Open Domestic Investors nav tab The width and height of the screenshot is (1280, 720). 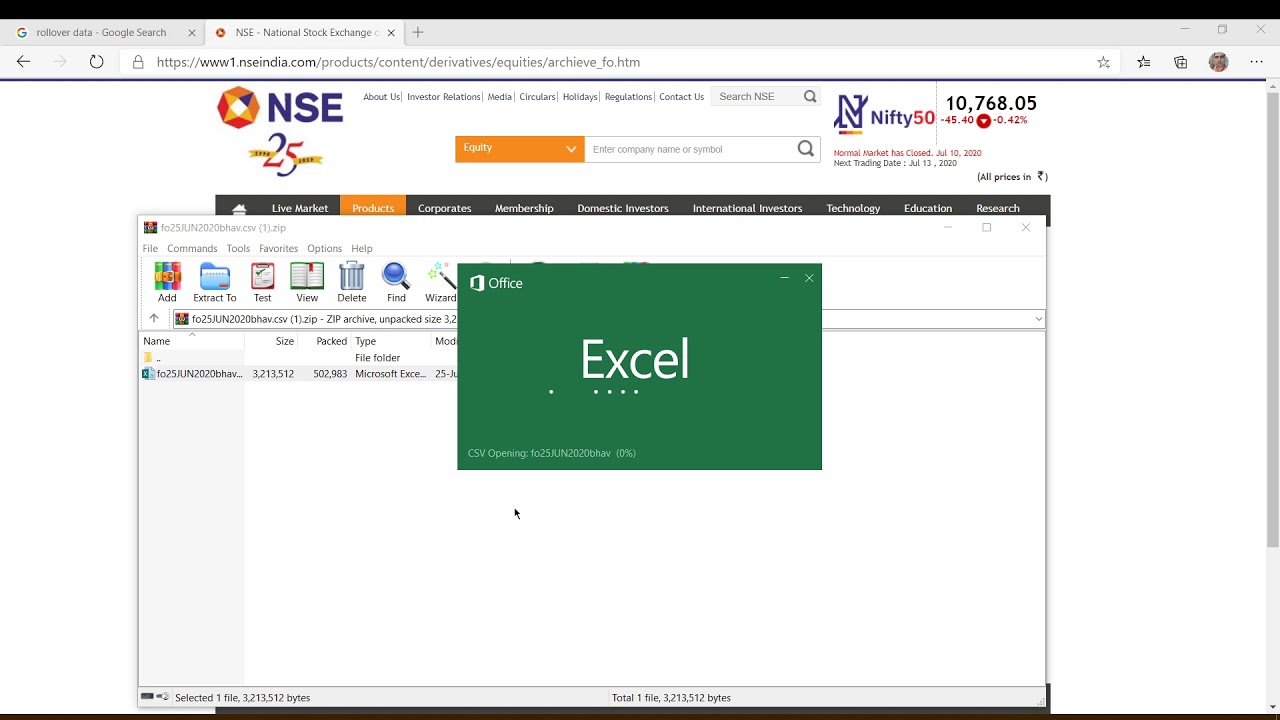coord(623,208)
